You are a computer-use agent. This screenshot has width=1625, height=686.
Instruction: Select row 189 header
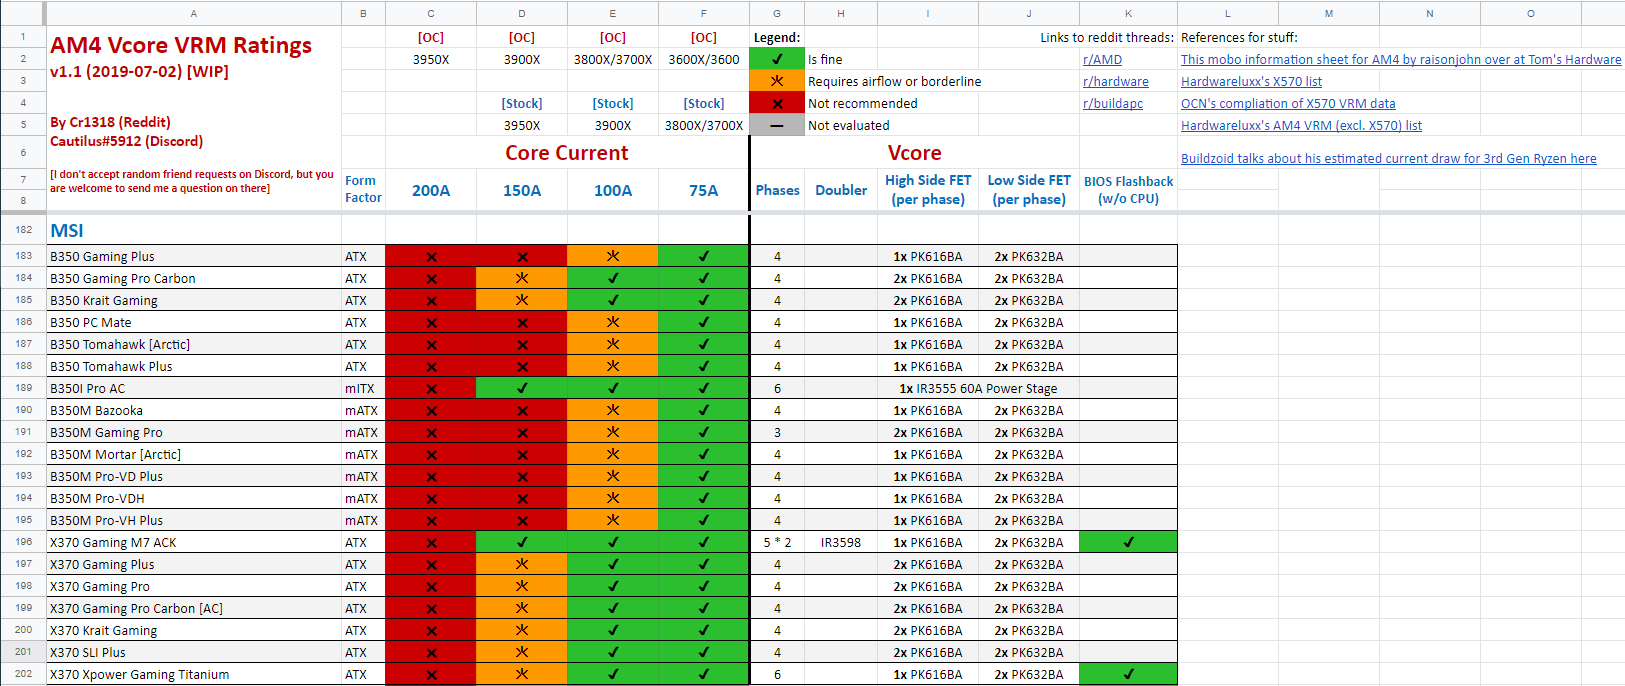coord(23,388)
